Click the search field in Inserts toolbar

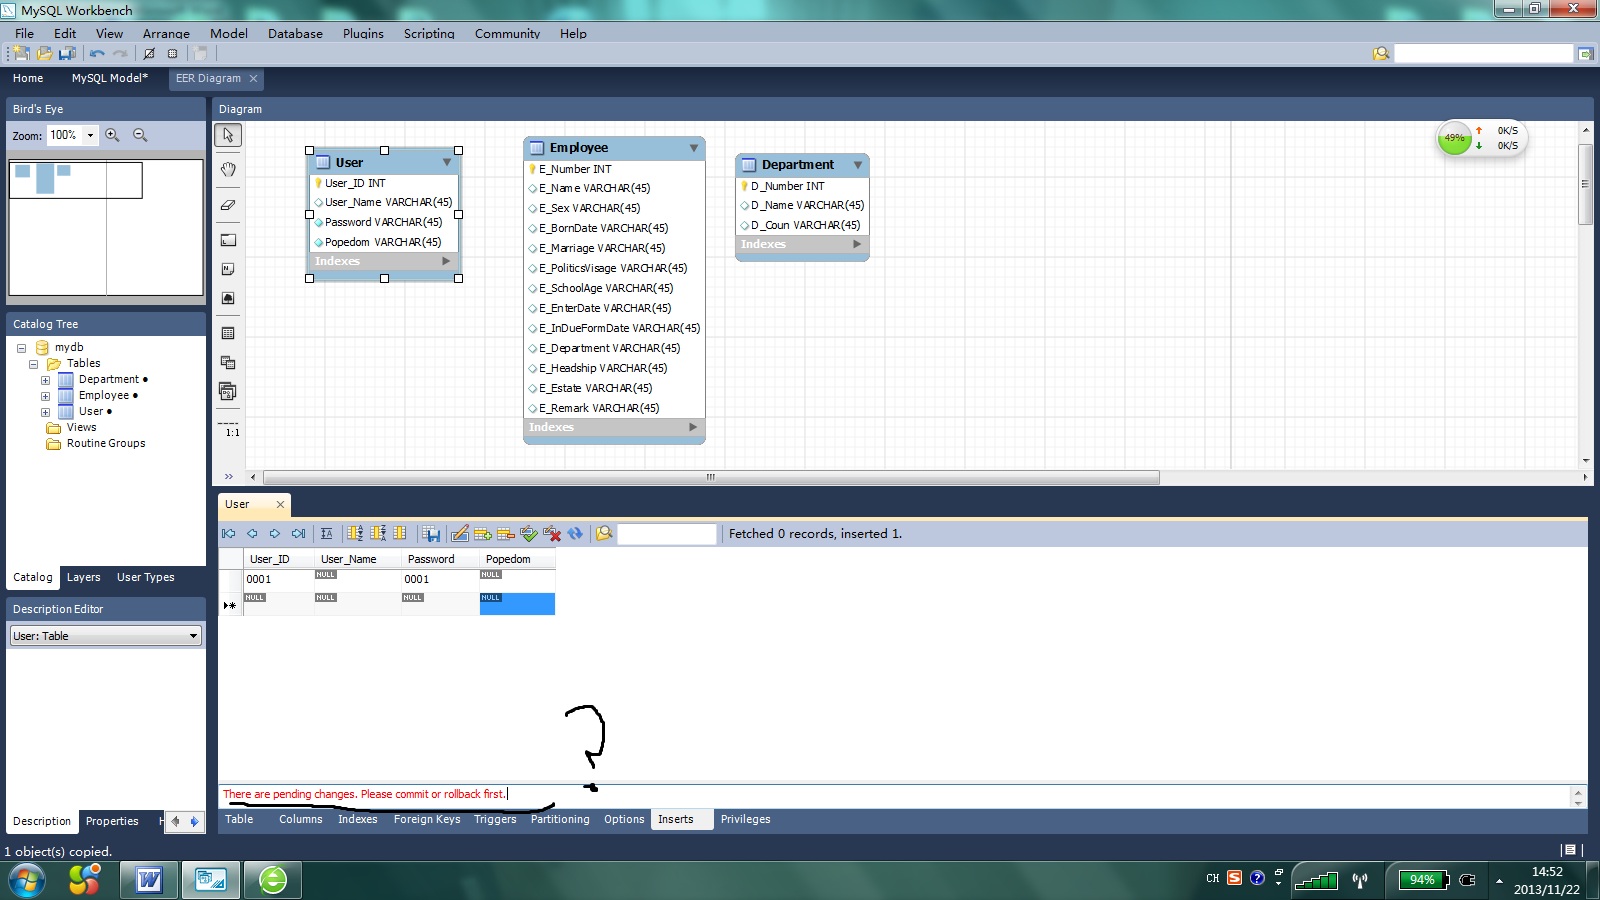[667, 534]
